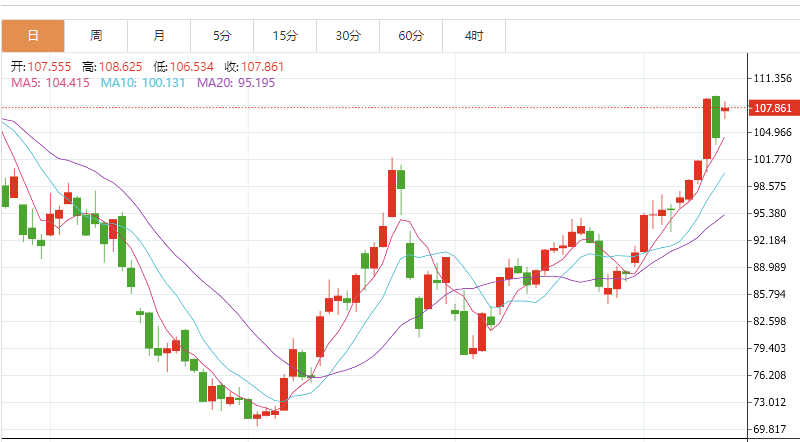Switch to the 4时 four-hour tab

[x=474, y=36]
